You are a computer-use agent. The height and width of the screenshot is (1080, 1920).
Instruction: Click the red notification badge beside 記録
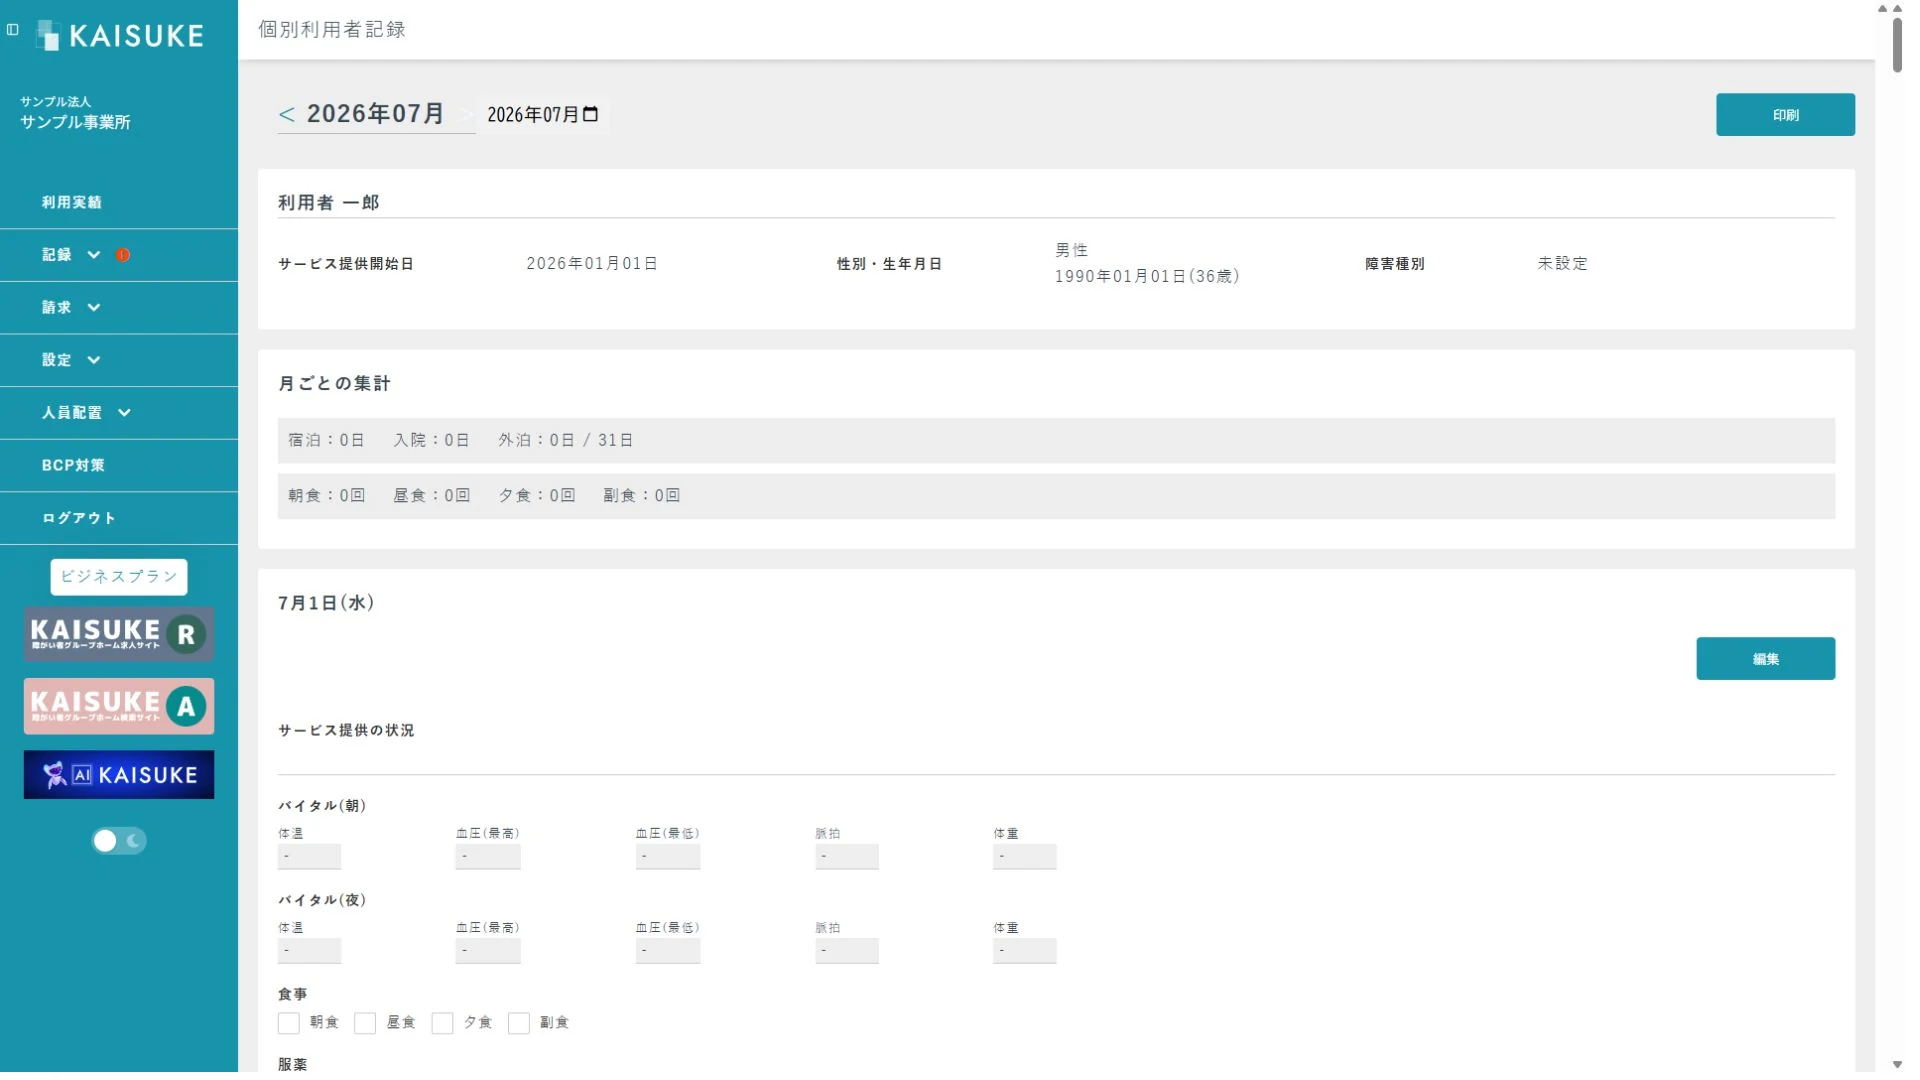pos(123,255)
